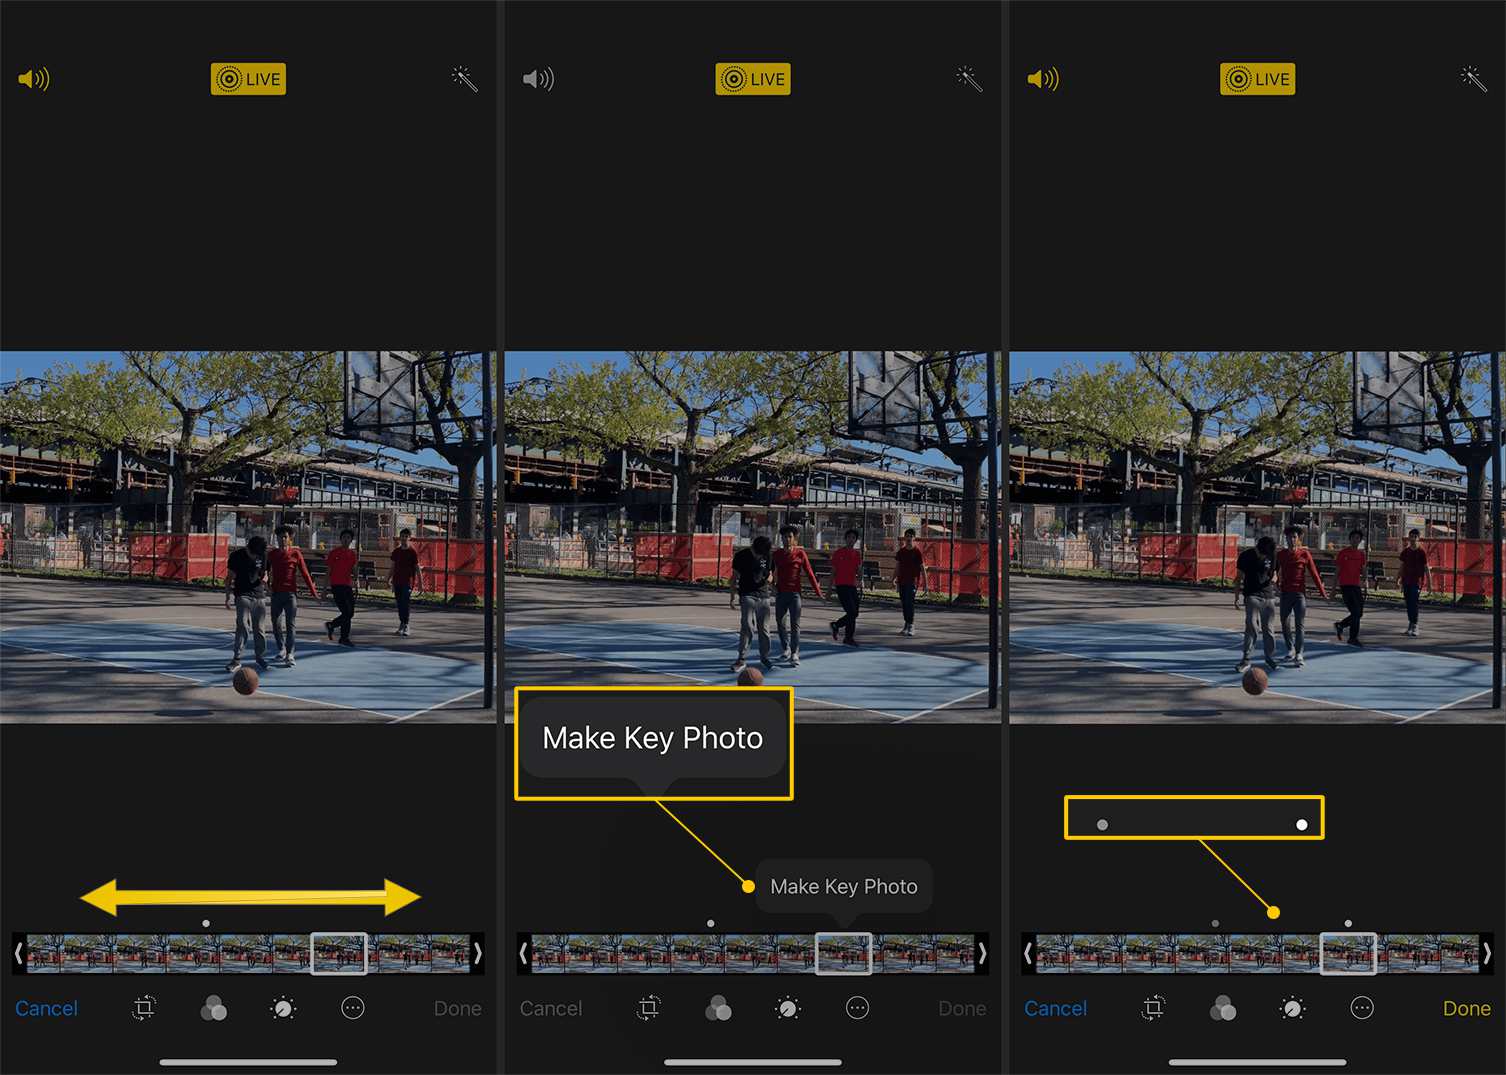Viewport: 1506px width, 1075px height.
Task: Open filters icon in right phone screen
Action: tap(1223, 1008)
